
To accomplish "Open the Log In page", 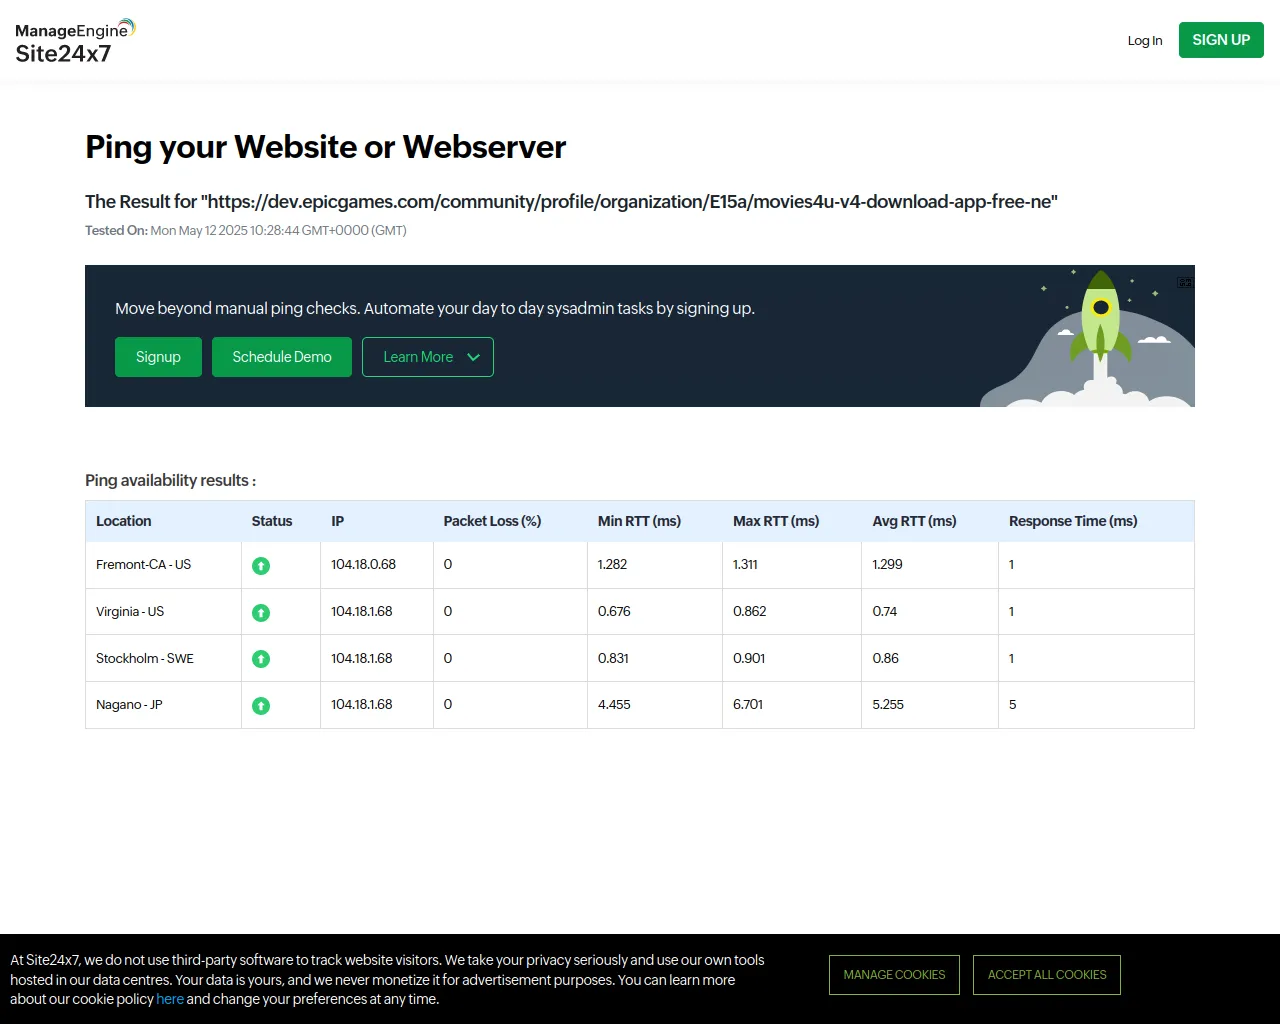I will coord(1144,41).
